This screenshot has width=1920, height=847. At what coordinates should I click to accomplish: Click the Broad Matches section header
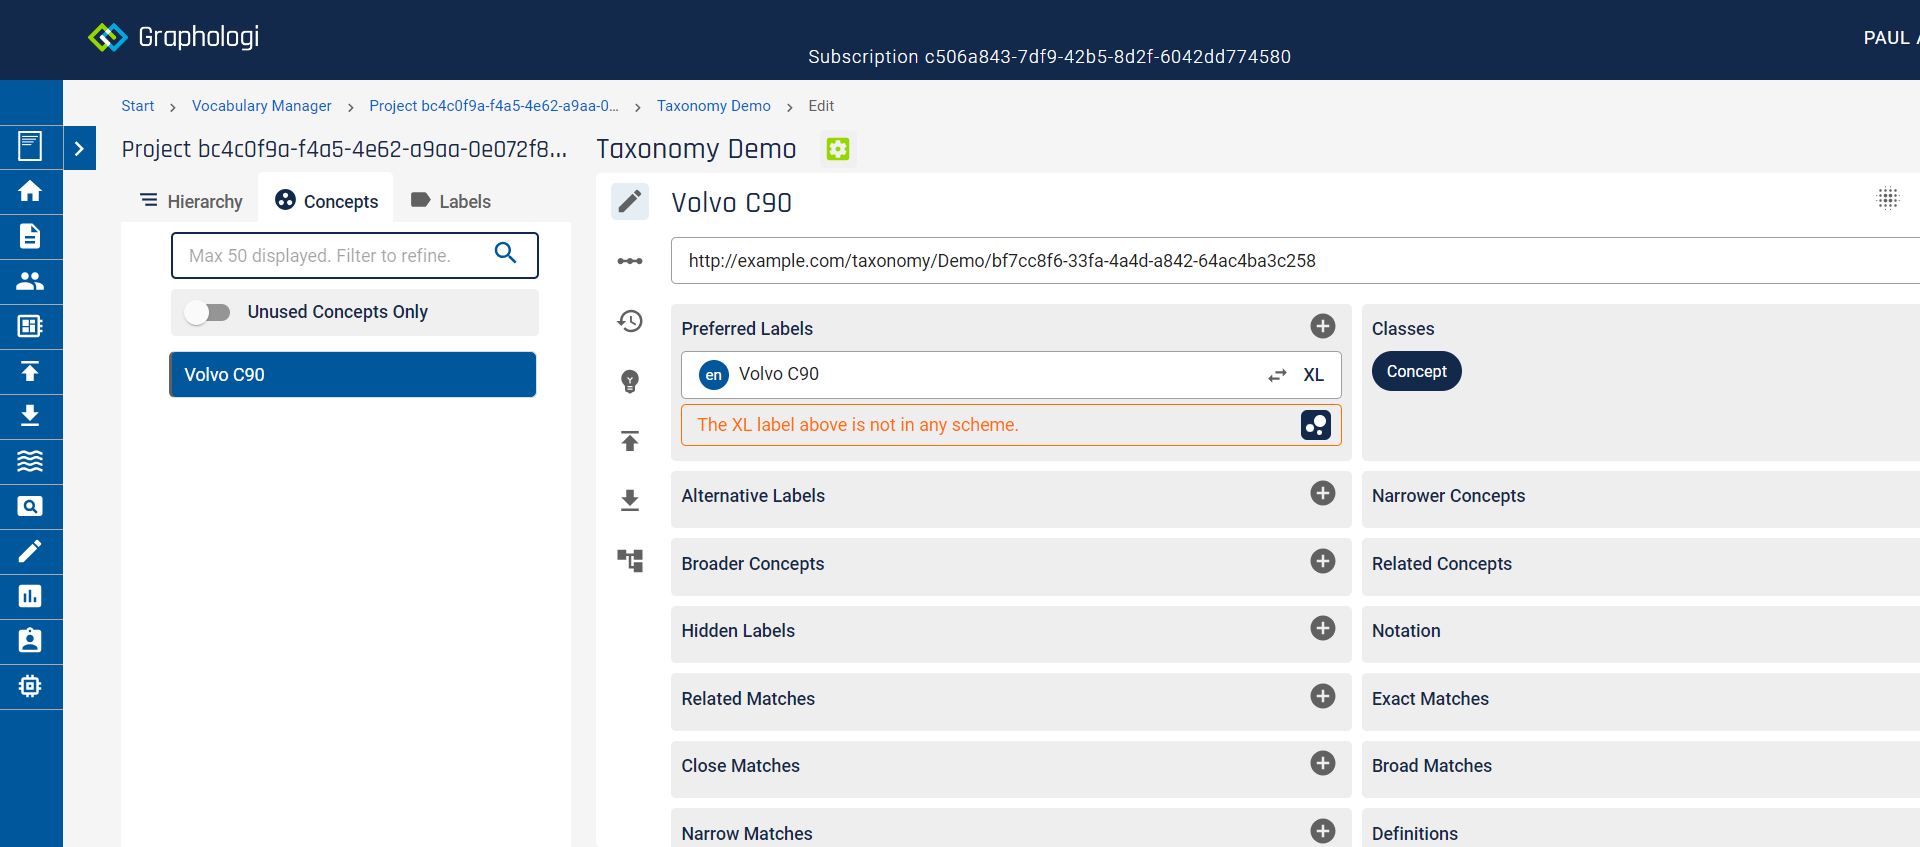(x=1431, y=766)
